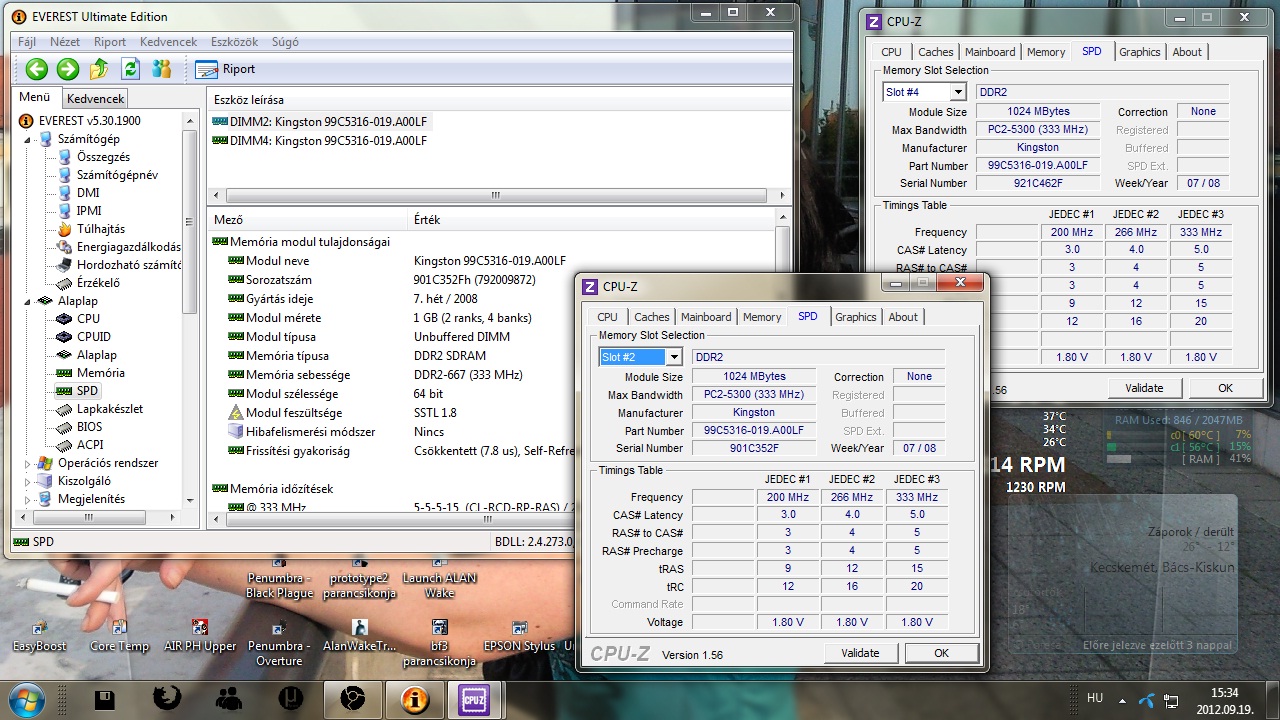Open the Súgó menu in EVEREST
1280x720 pixels.
tap(285, 42)
